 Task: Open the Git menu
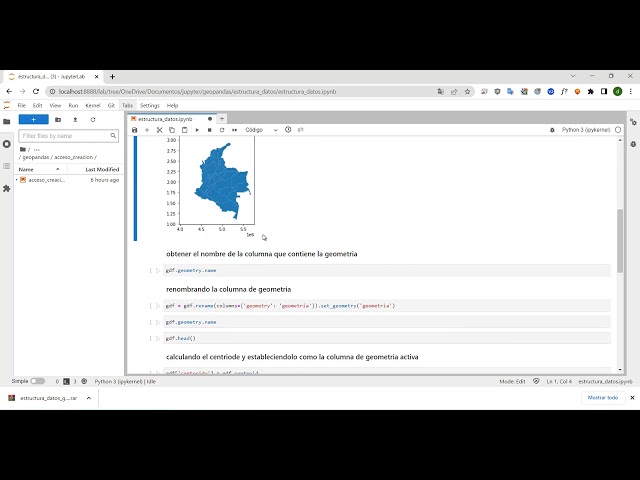click(x=111, y=105)
